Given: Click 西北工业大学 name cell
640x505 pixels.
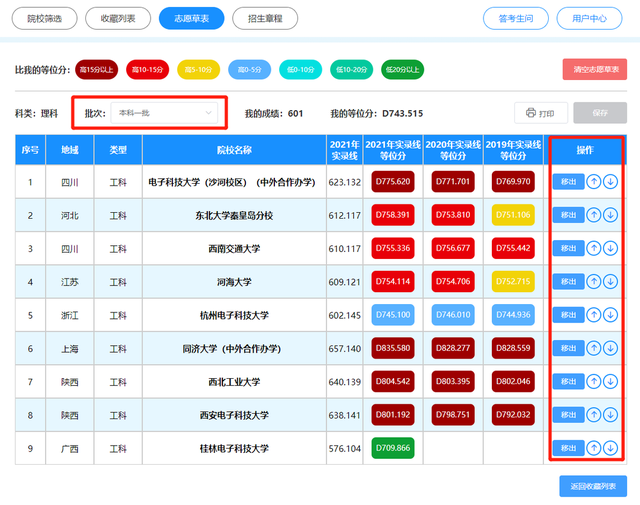Looking at the screenshot, I should (x=234, y=381).
